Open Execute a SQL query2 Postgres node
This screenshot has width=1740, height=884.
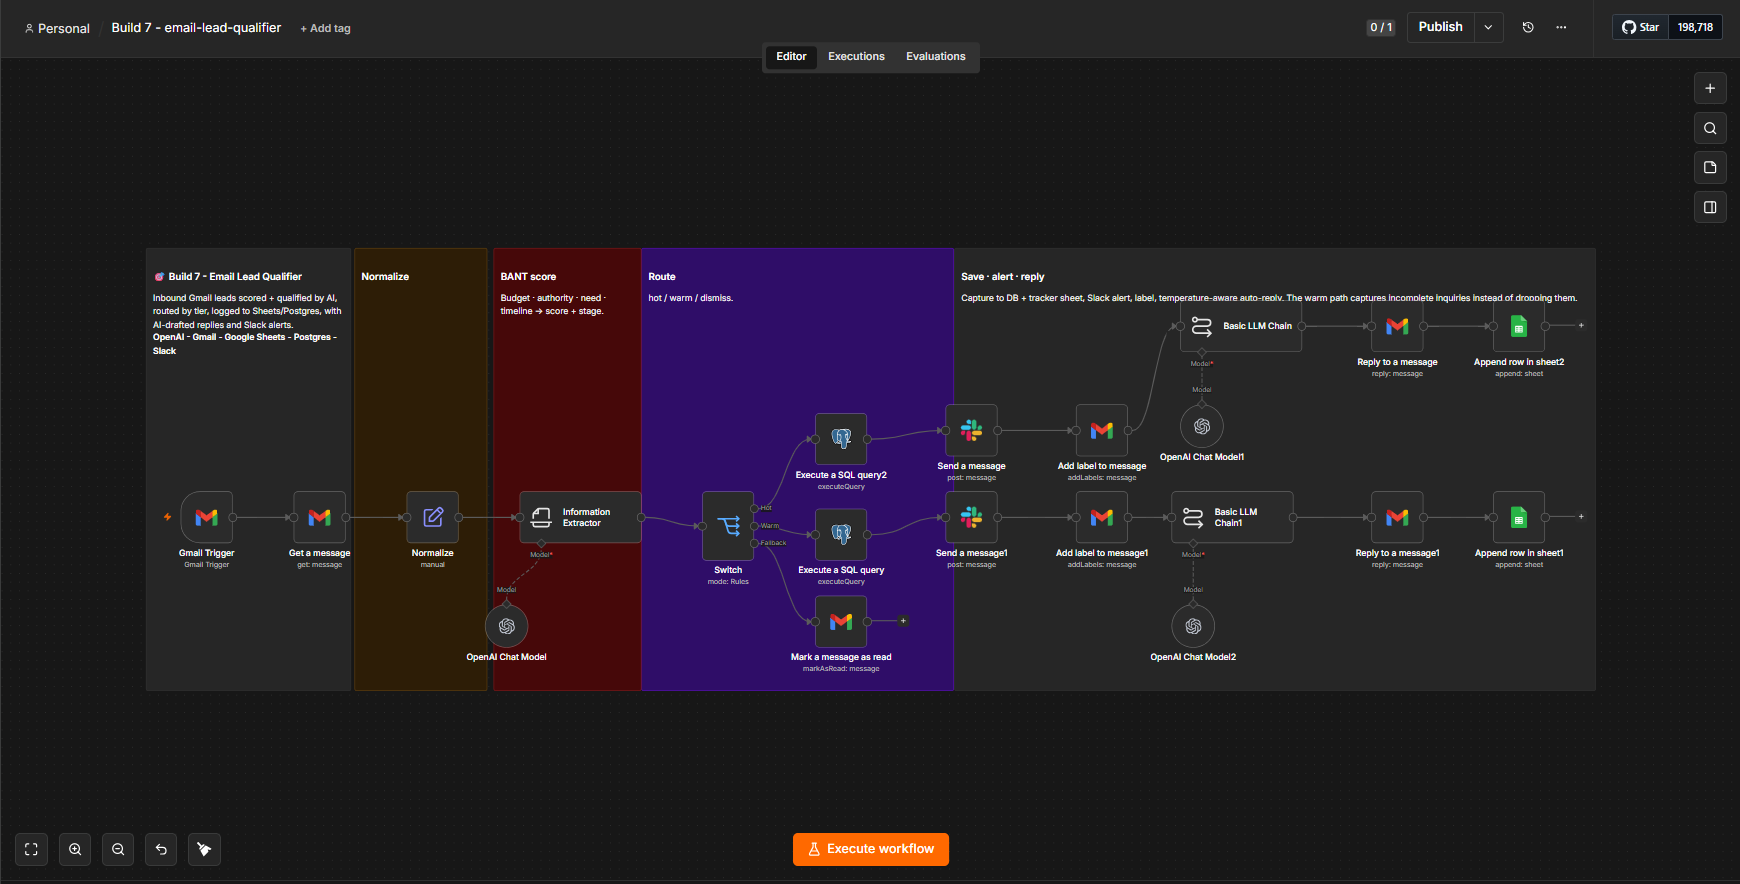(841, 439)
